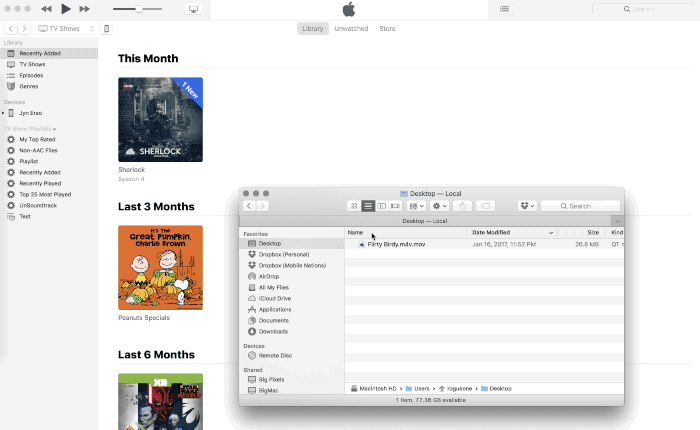Open the Sherlock show artwork
This screenshot has height=430, width=700.
tap(160, 120)
